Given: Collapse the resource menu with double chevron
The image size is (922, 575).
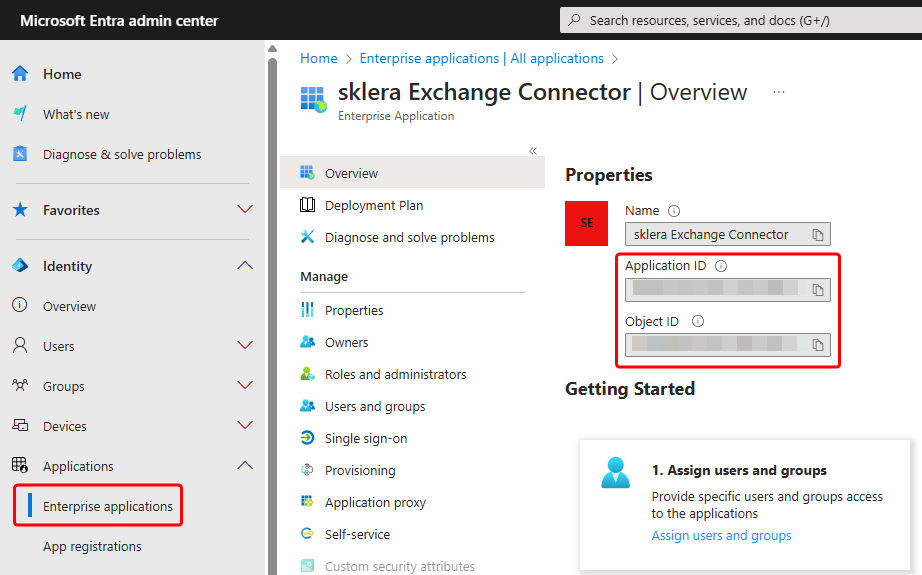Looking at the screenshot, I should coord(533,151).
